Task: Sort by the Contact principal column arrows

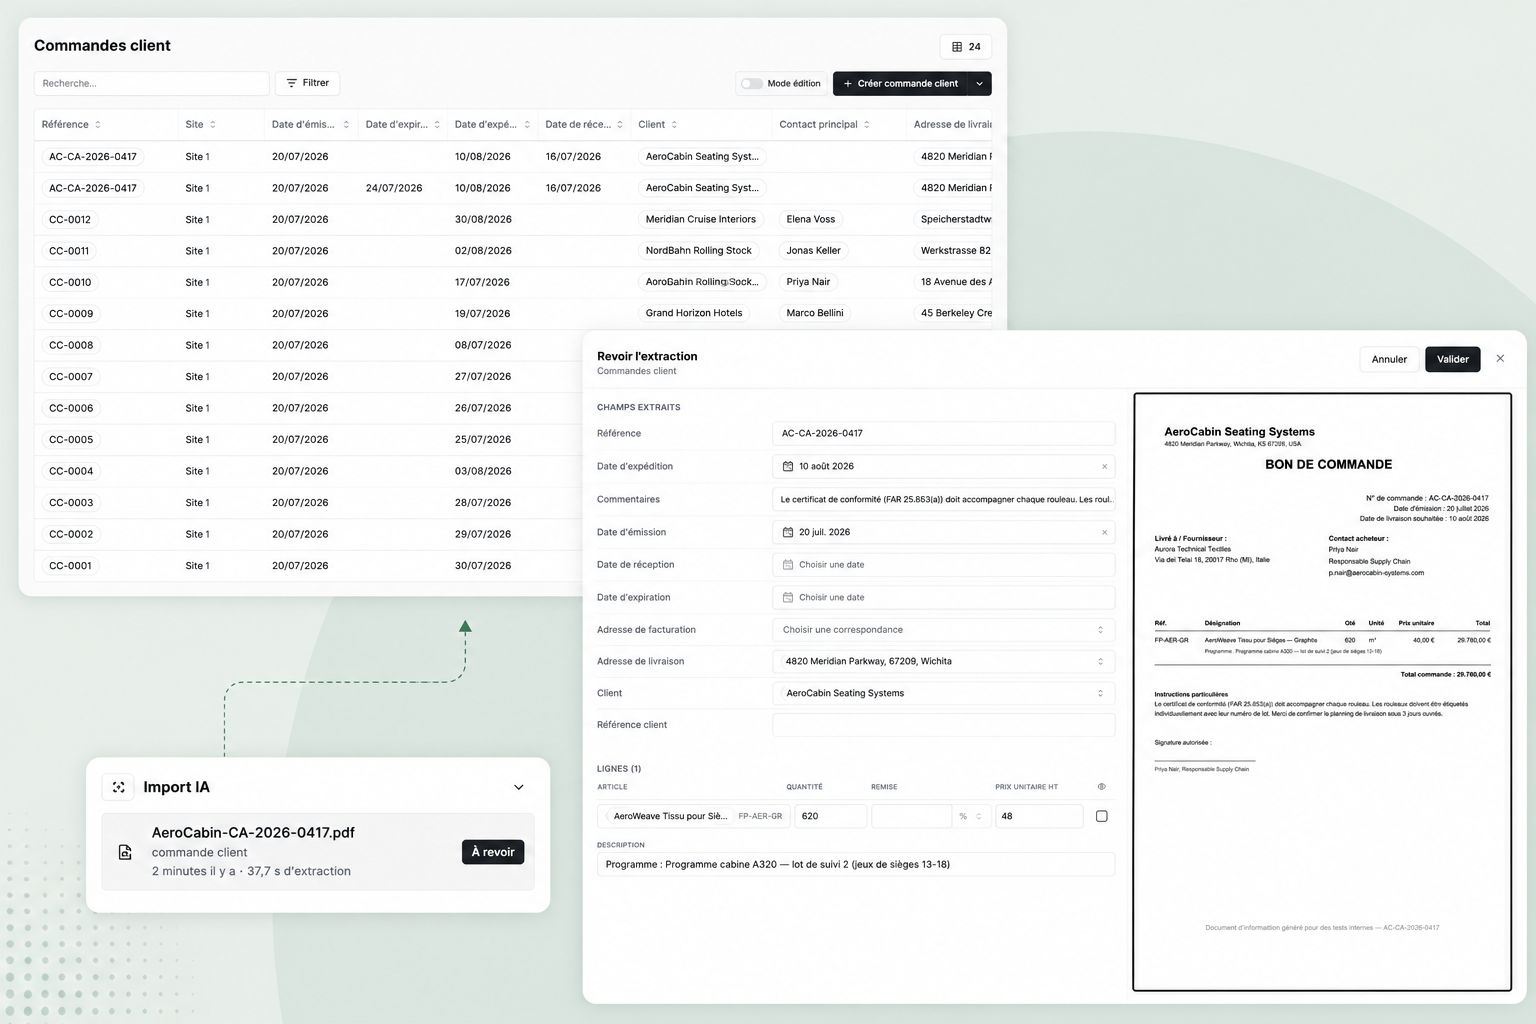Action: click(x=867, y=125)
